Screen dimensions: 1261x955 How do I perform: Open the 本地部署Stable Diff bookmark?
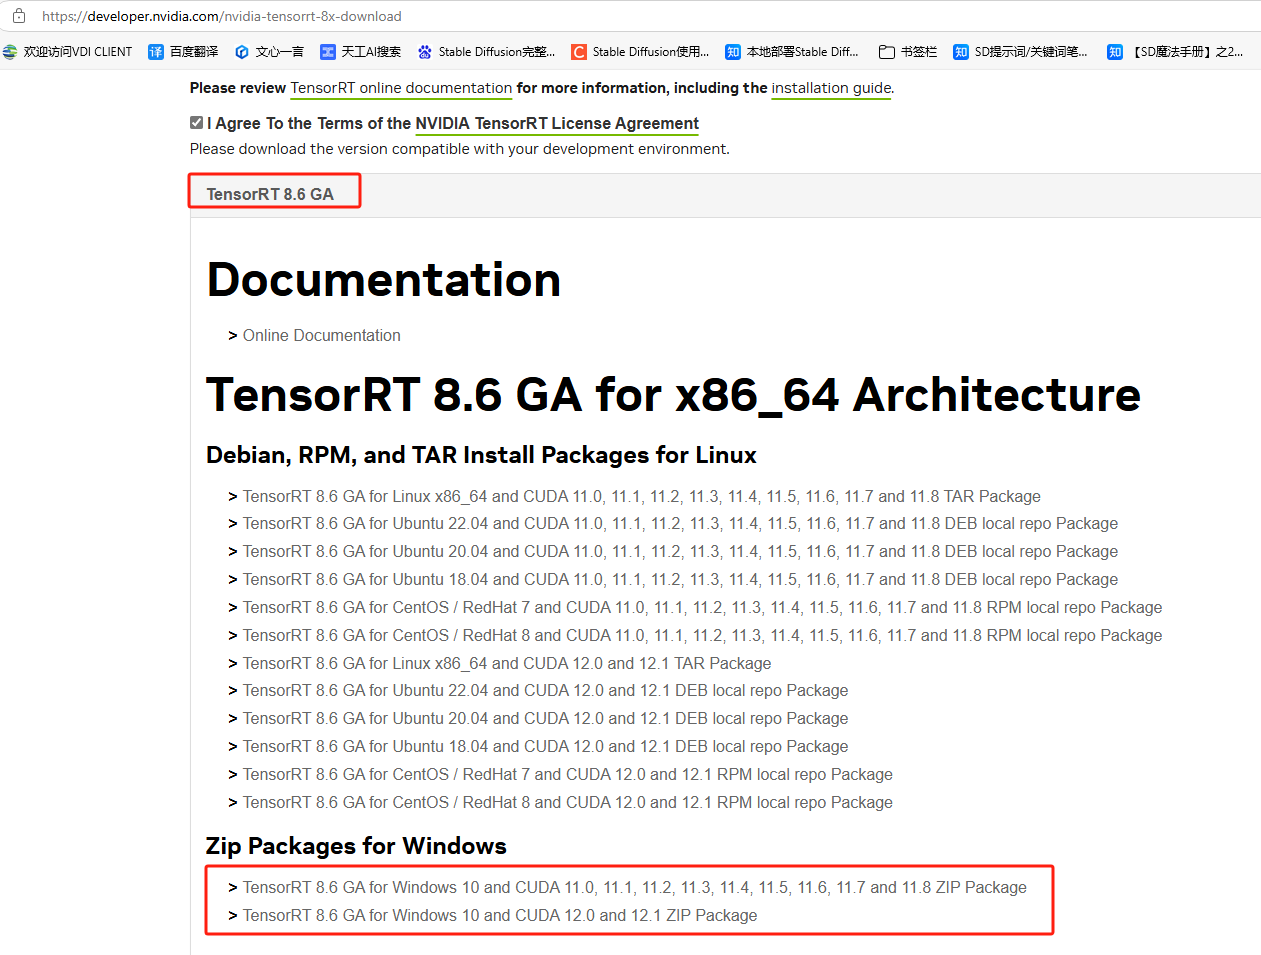tap(793, 52)
